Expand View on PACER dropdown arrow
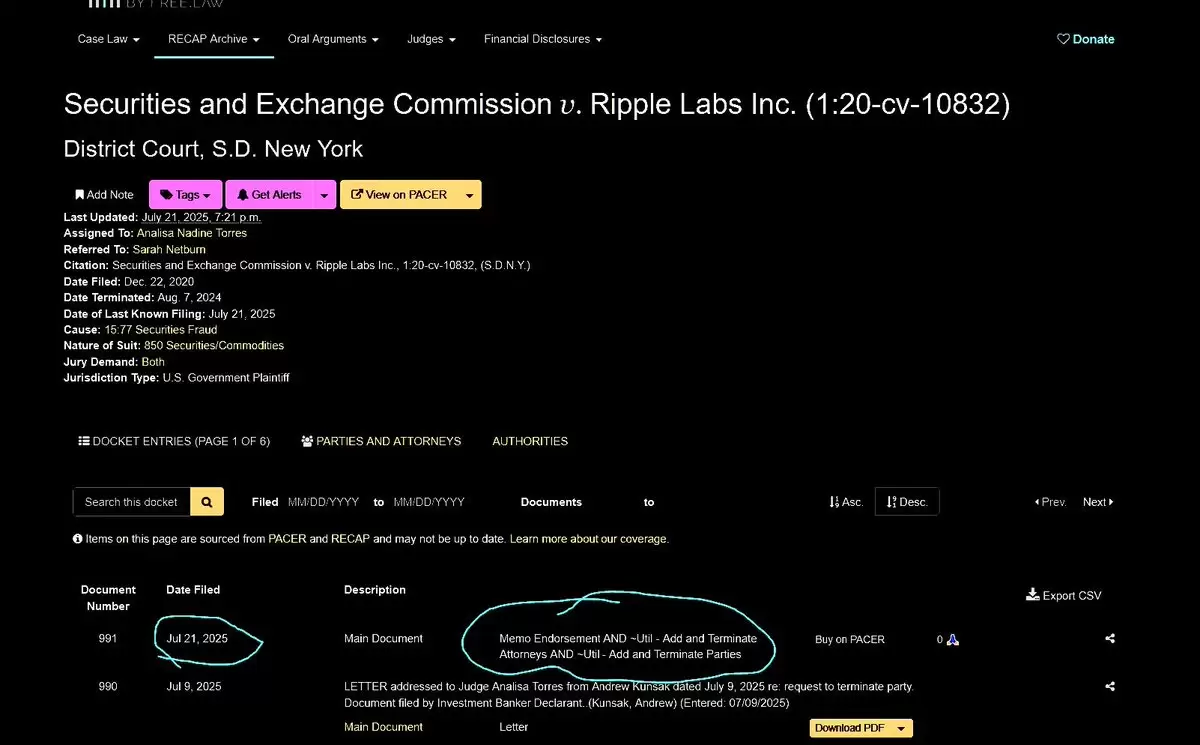This screenshot has height=745, width=1200. point(470,195)
